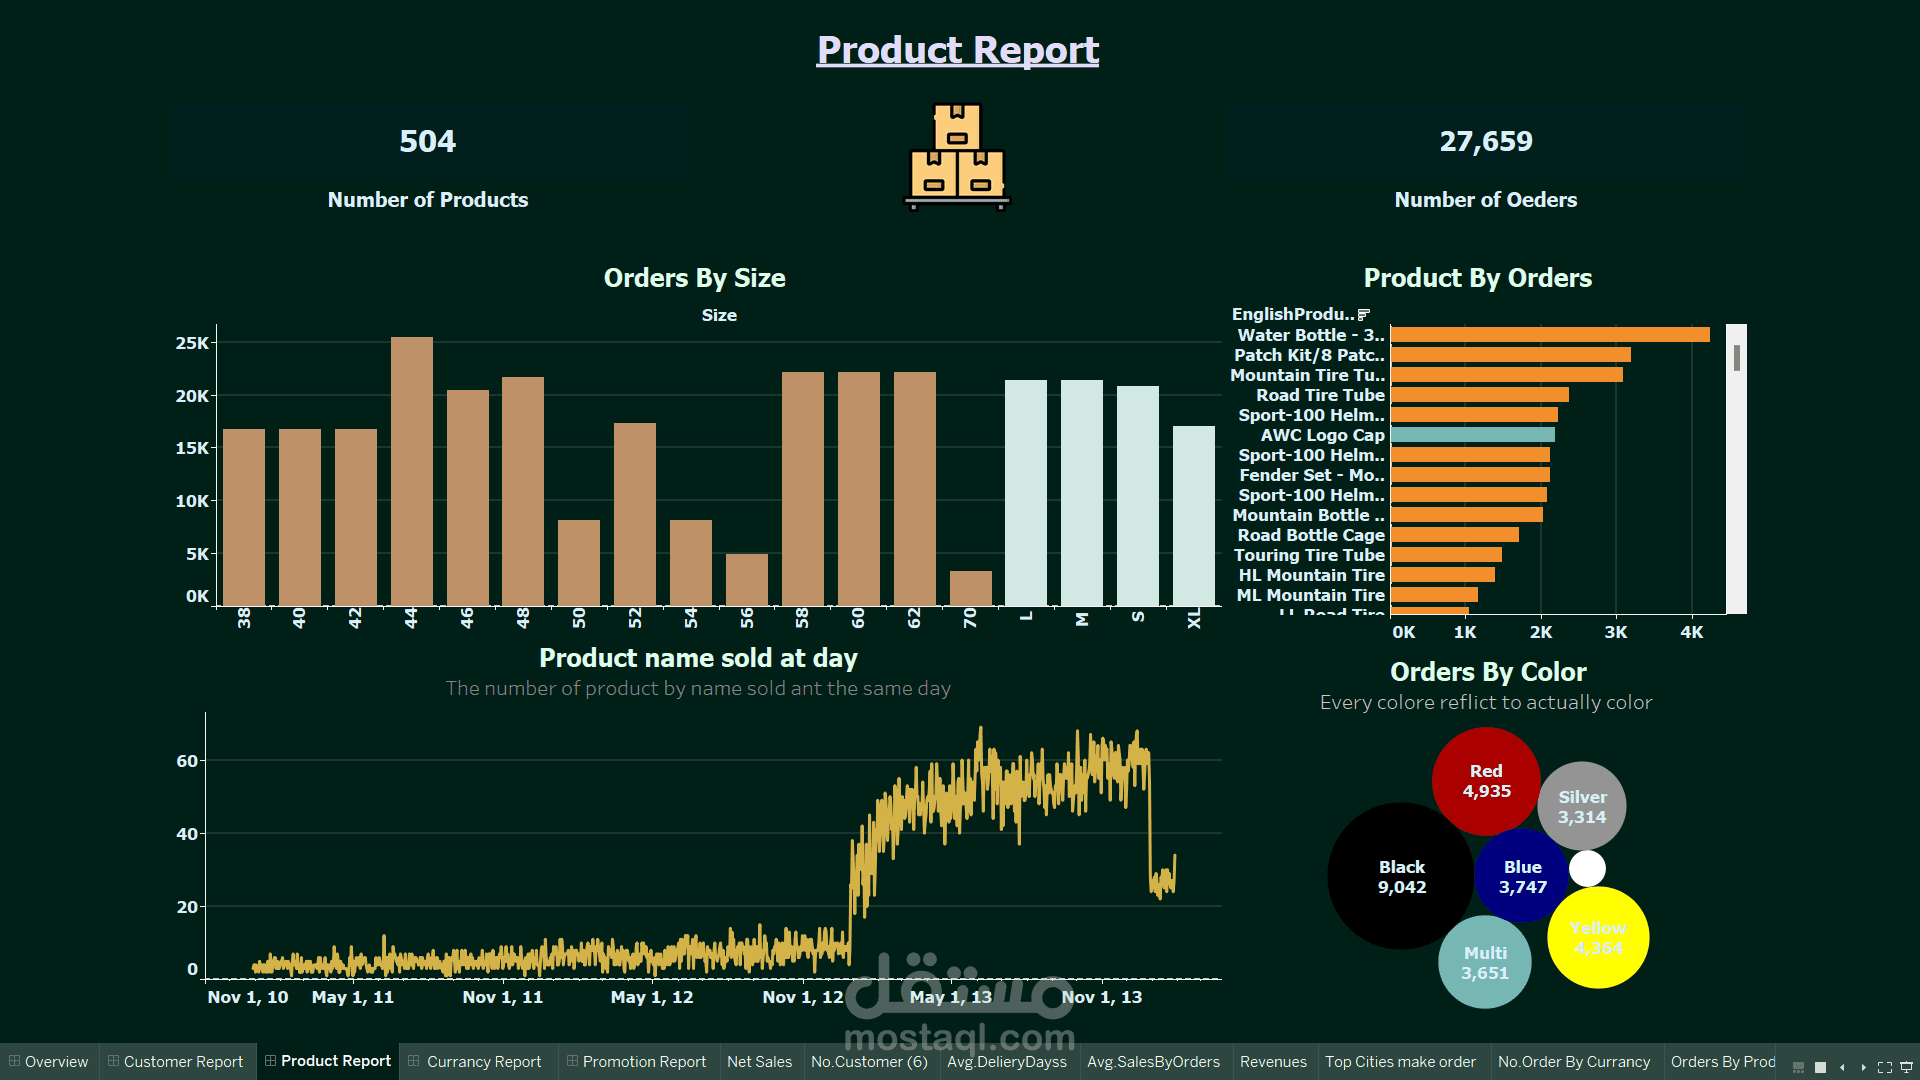Select the AWC Logo Cap bar
The image size is (1920, 1080).
(x=1472, y=435)
